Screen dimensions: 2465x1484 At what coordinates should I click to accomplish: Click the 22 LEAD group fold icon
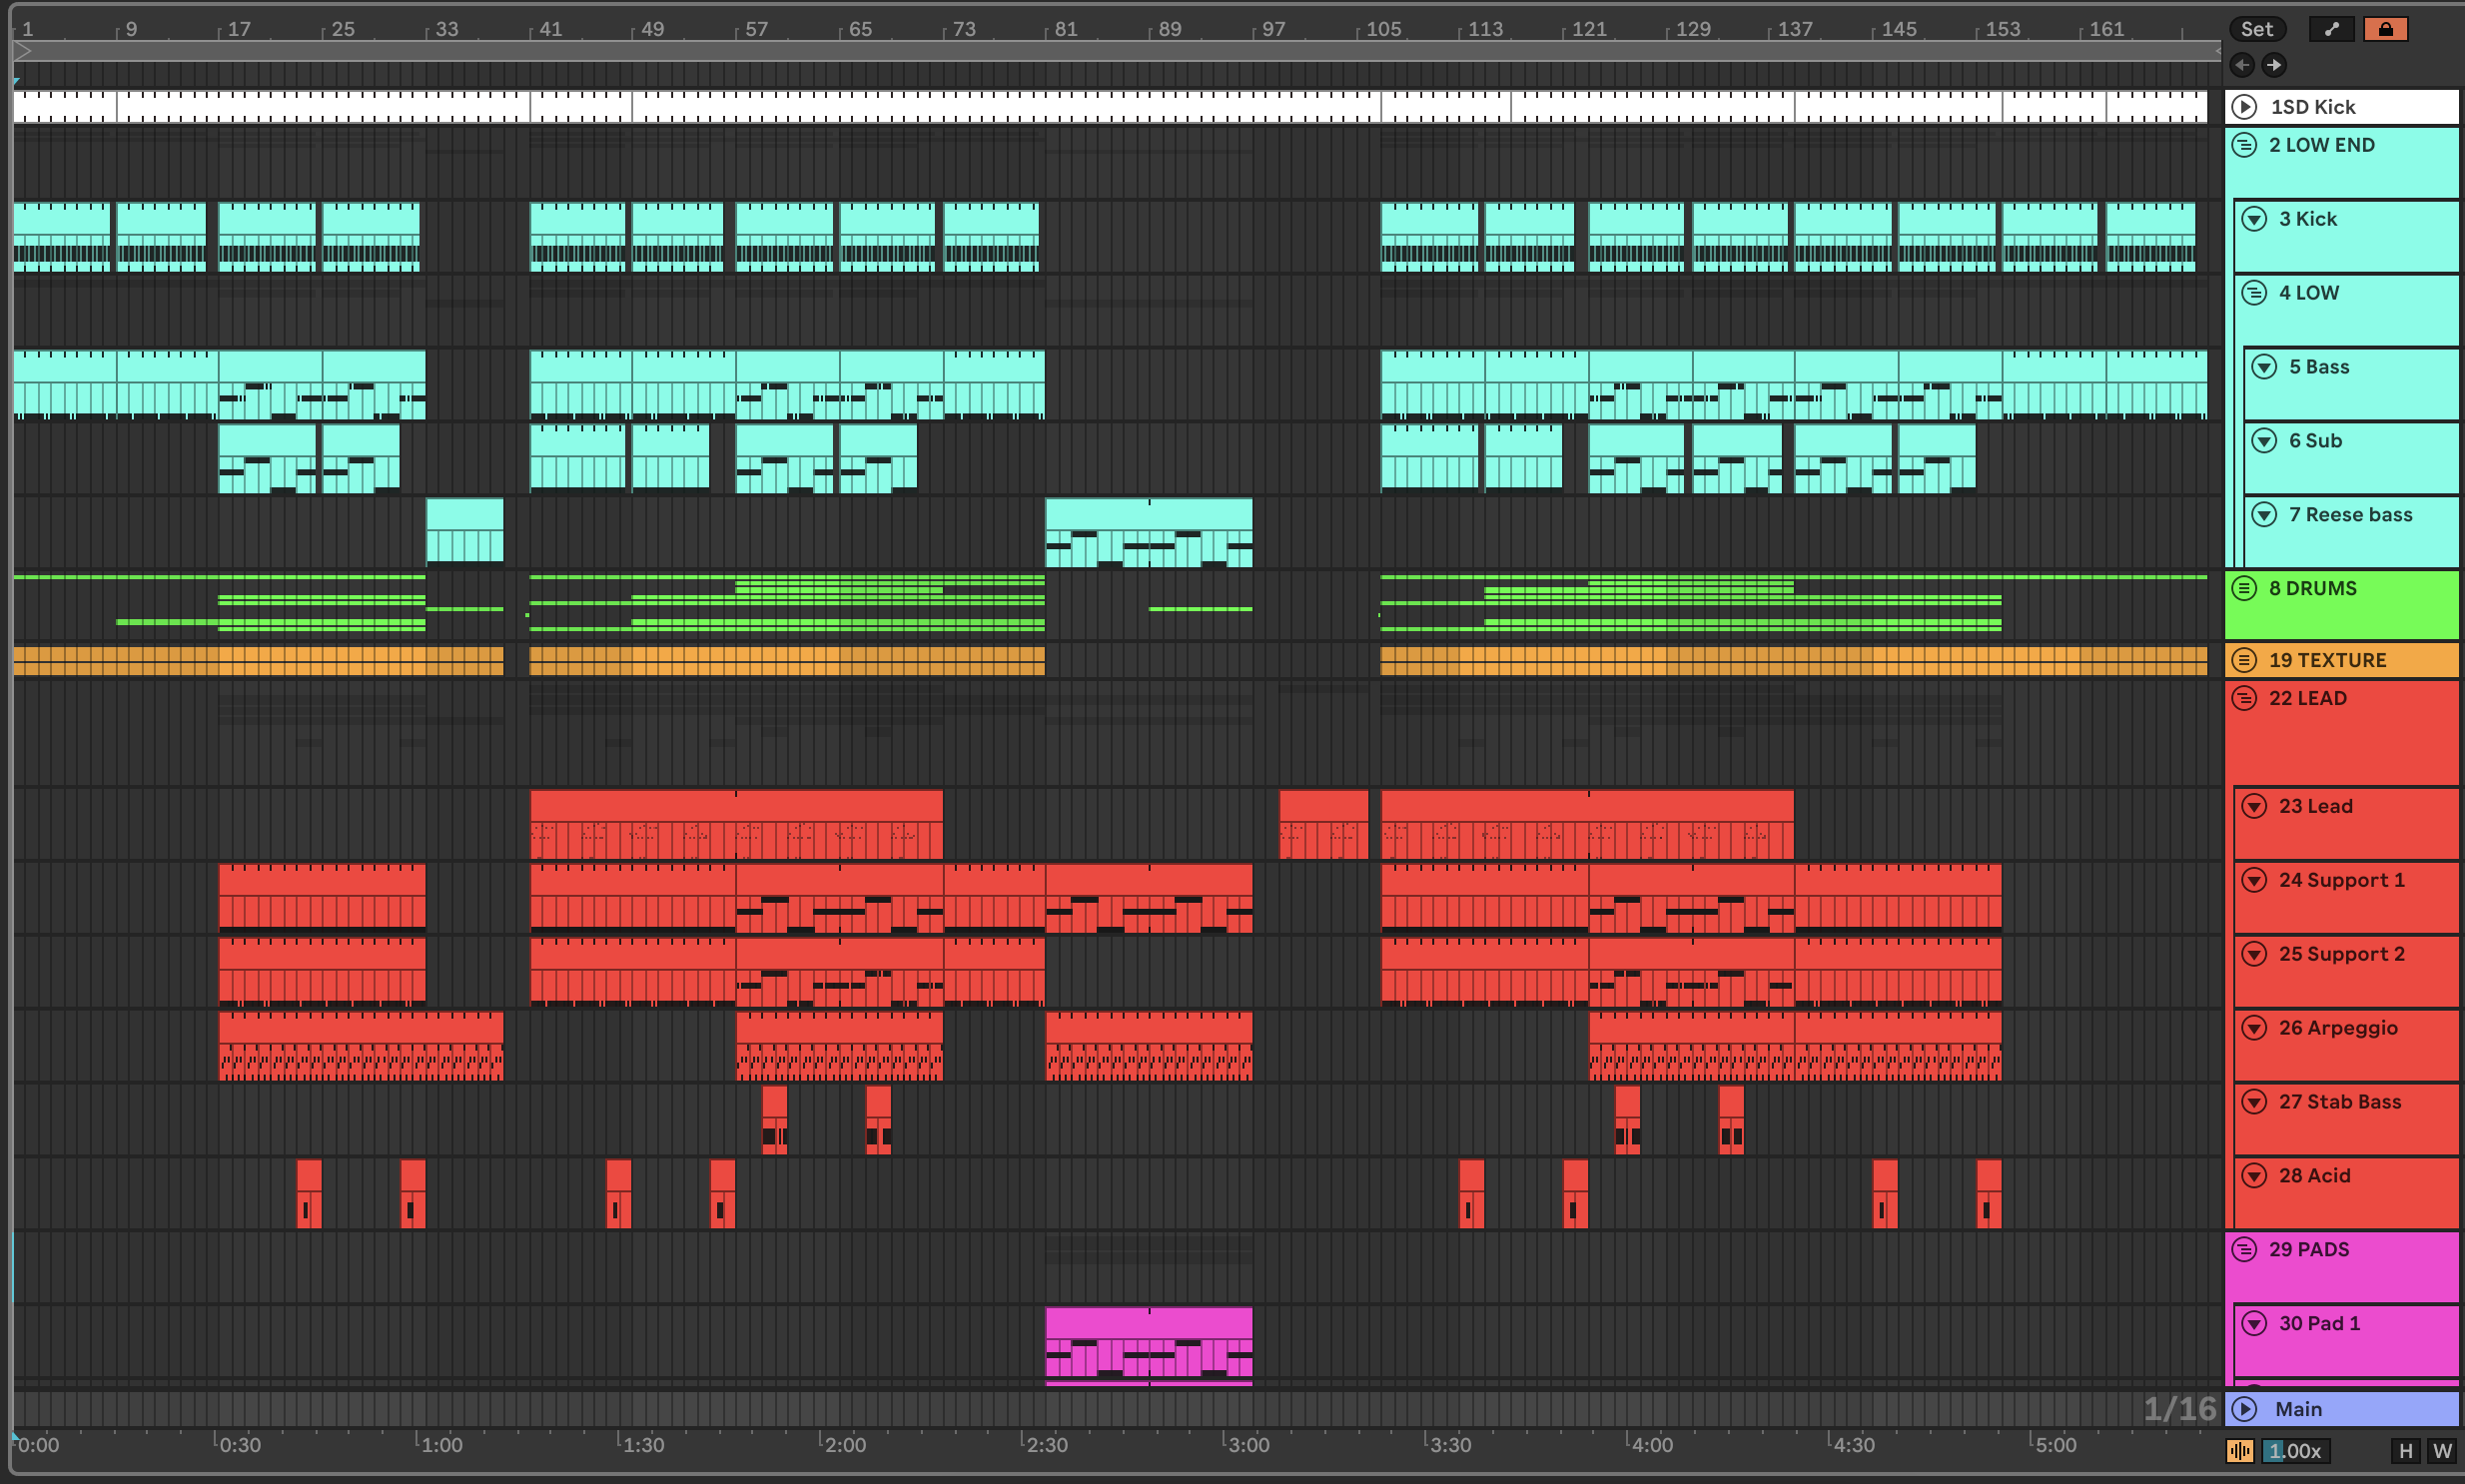2244,698
